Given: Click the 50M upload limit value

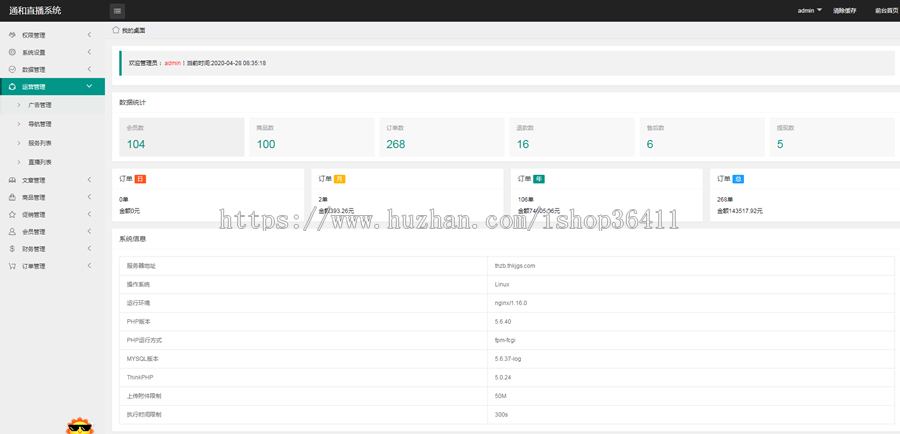Looking at the screenshot, I should coord(501,396).
